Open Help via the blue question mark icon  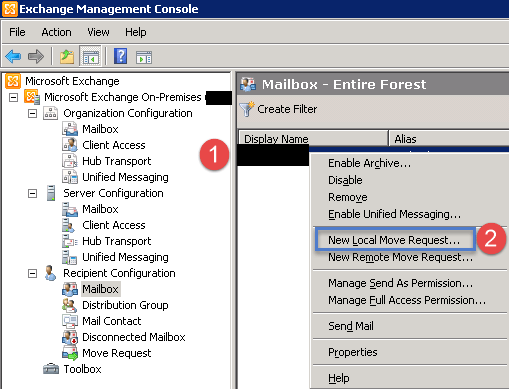pyautogui.click(x=120, y=56)
